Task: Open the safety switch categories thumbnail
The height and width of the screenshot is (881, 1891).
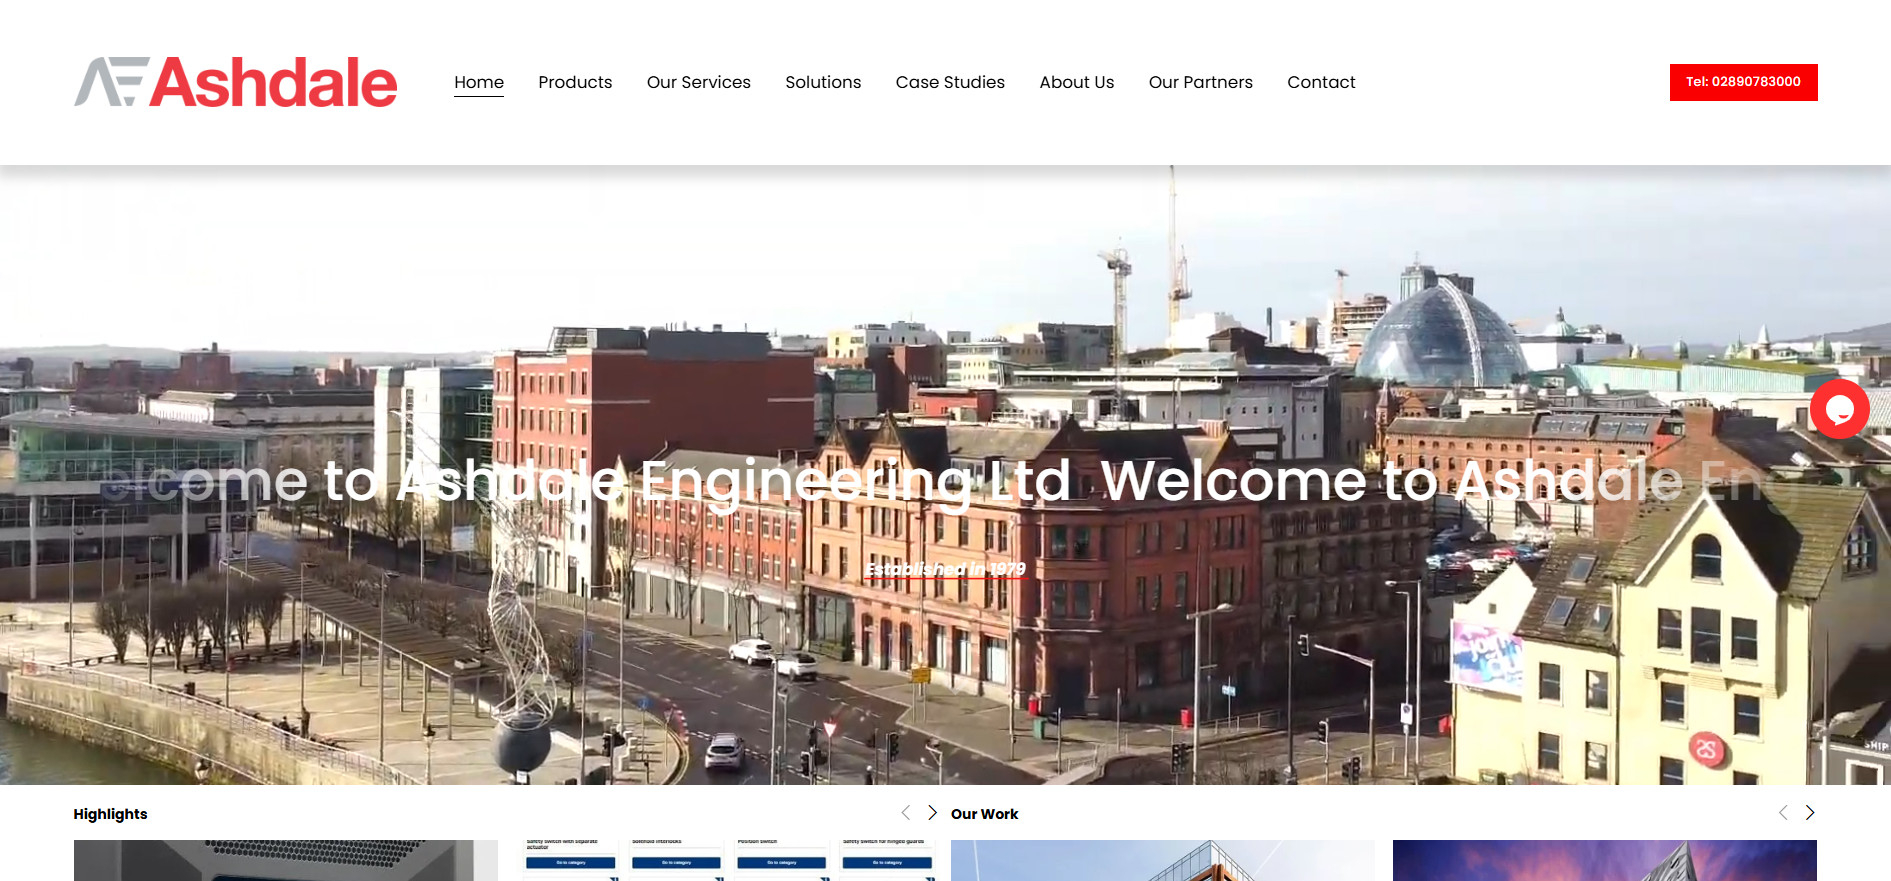Action: [x=729, y=860]
